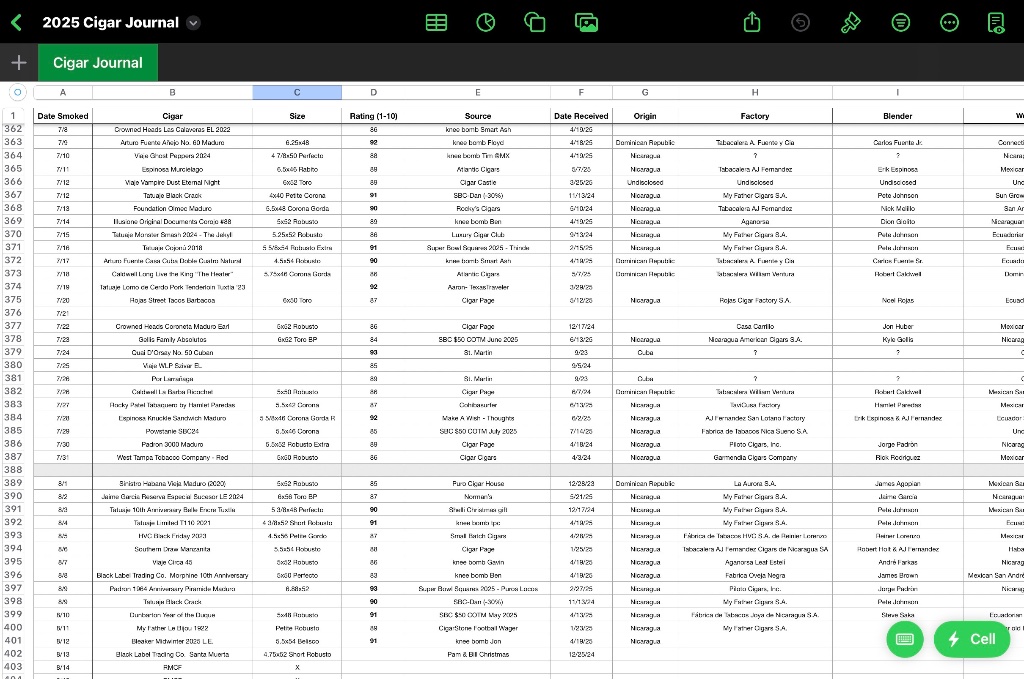Undo the last action
This screenshot has width=1024, height=679.
800,22
